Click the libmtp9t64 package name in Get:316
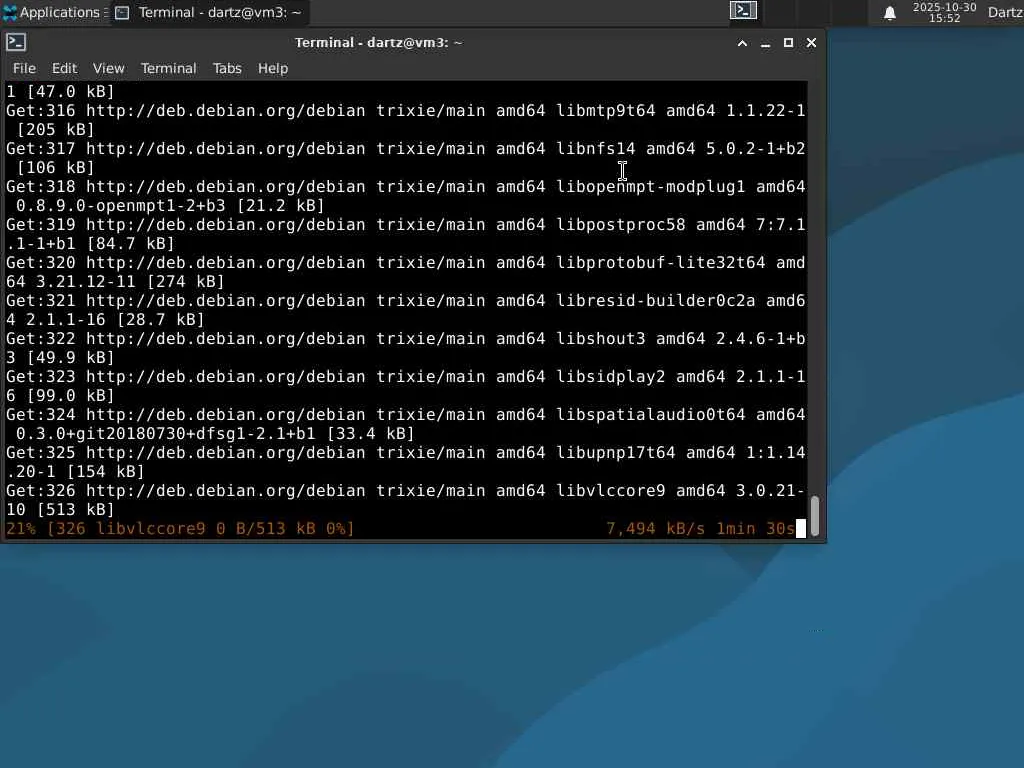 click(605, 110)
